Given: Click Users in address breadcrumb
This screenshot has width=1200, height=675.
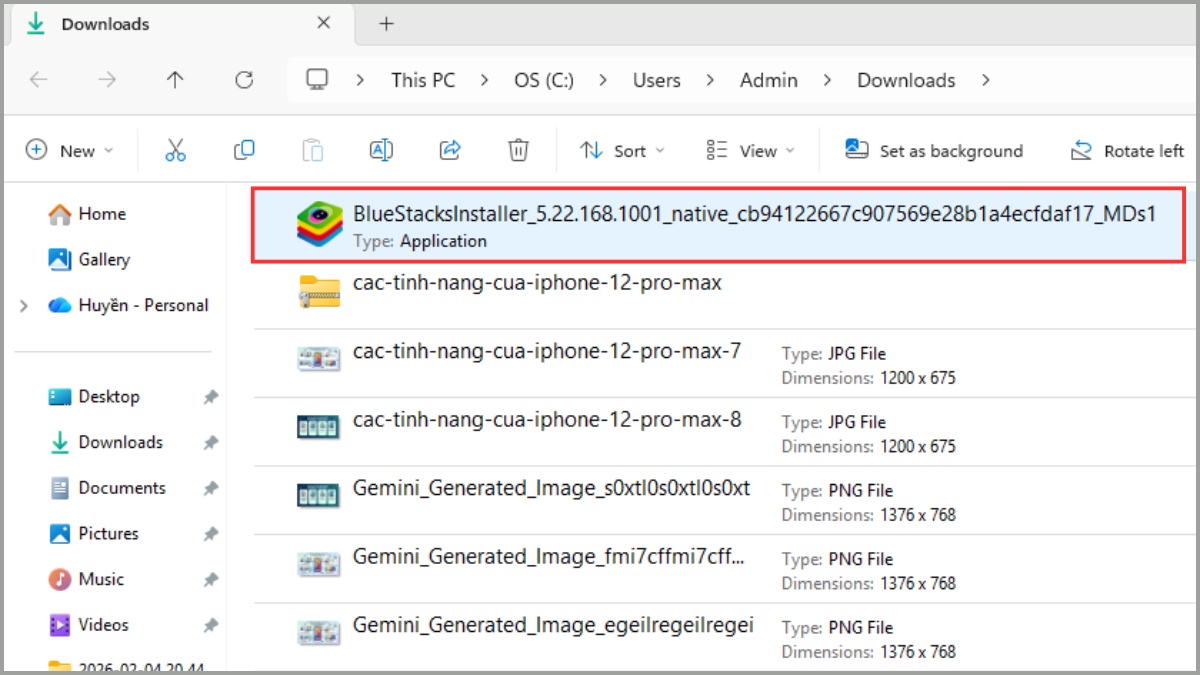Looking at the screenshot, I should [657, 80].
